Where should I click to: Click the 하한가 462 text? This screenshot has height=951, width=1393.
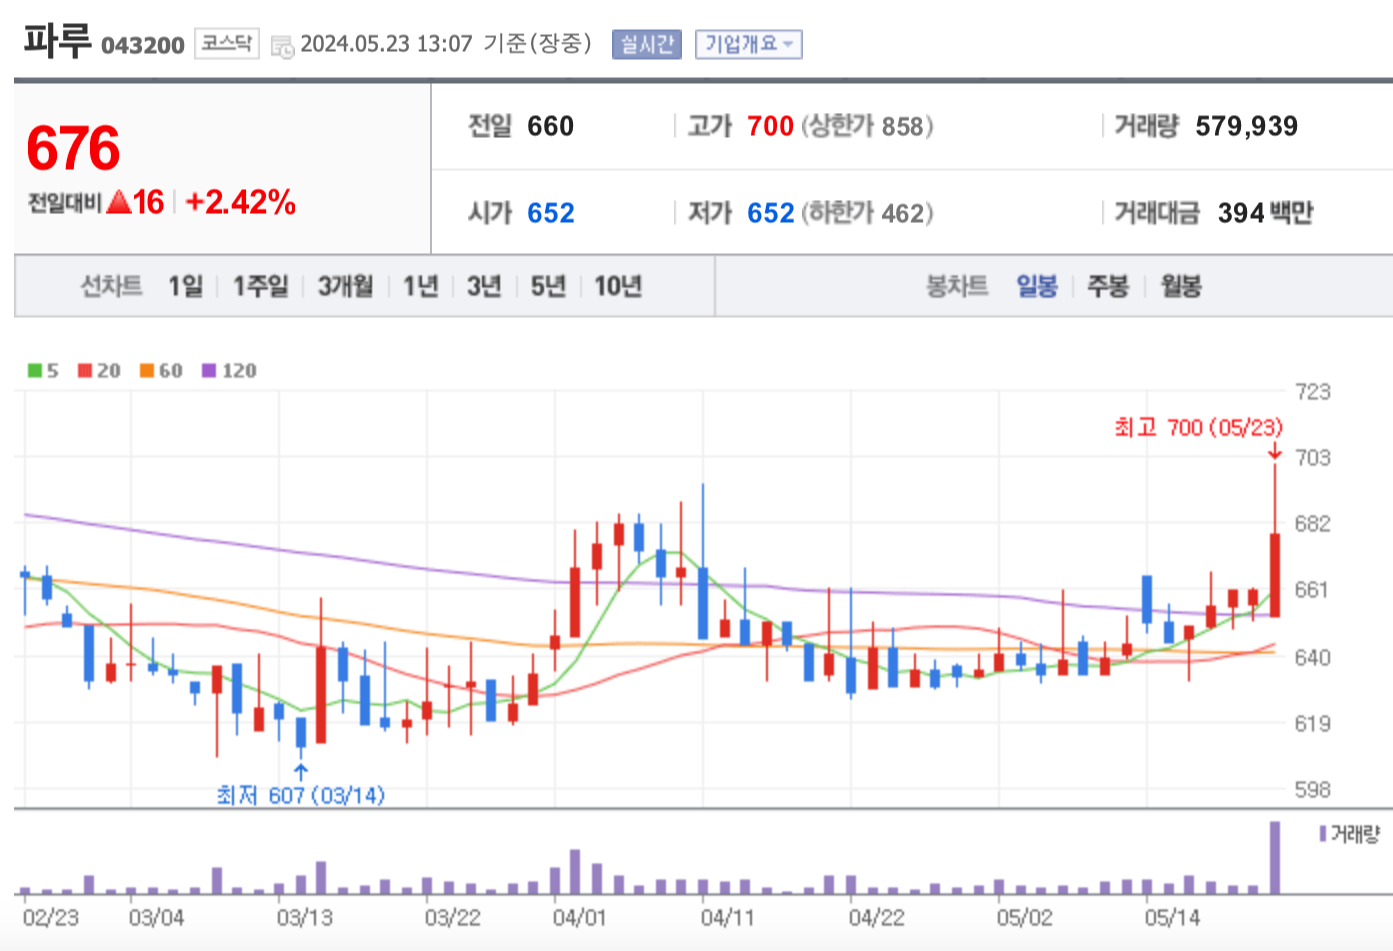867,213
